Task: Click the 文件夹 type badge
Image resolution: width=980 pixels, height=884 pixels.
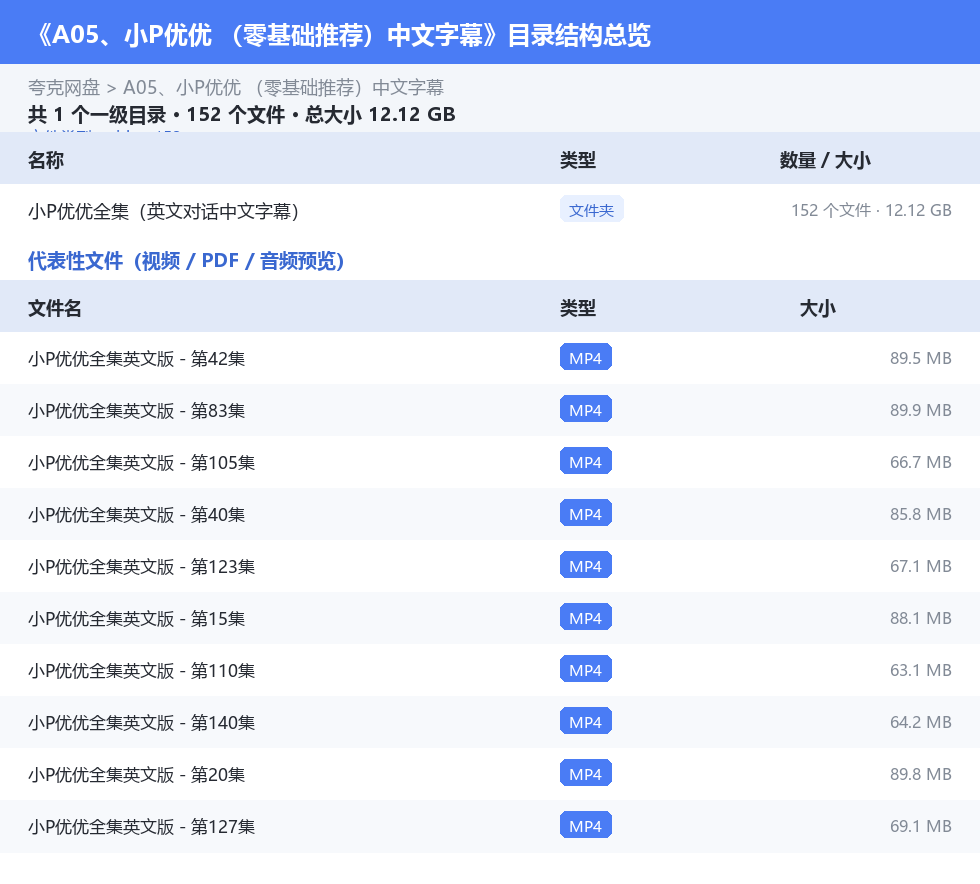Action: [591, 210]
